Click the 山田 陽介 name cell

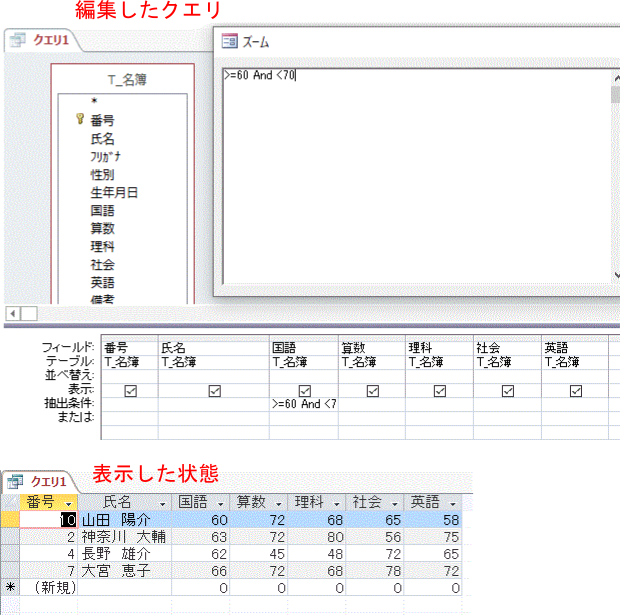(x=125, y=520)
